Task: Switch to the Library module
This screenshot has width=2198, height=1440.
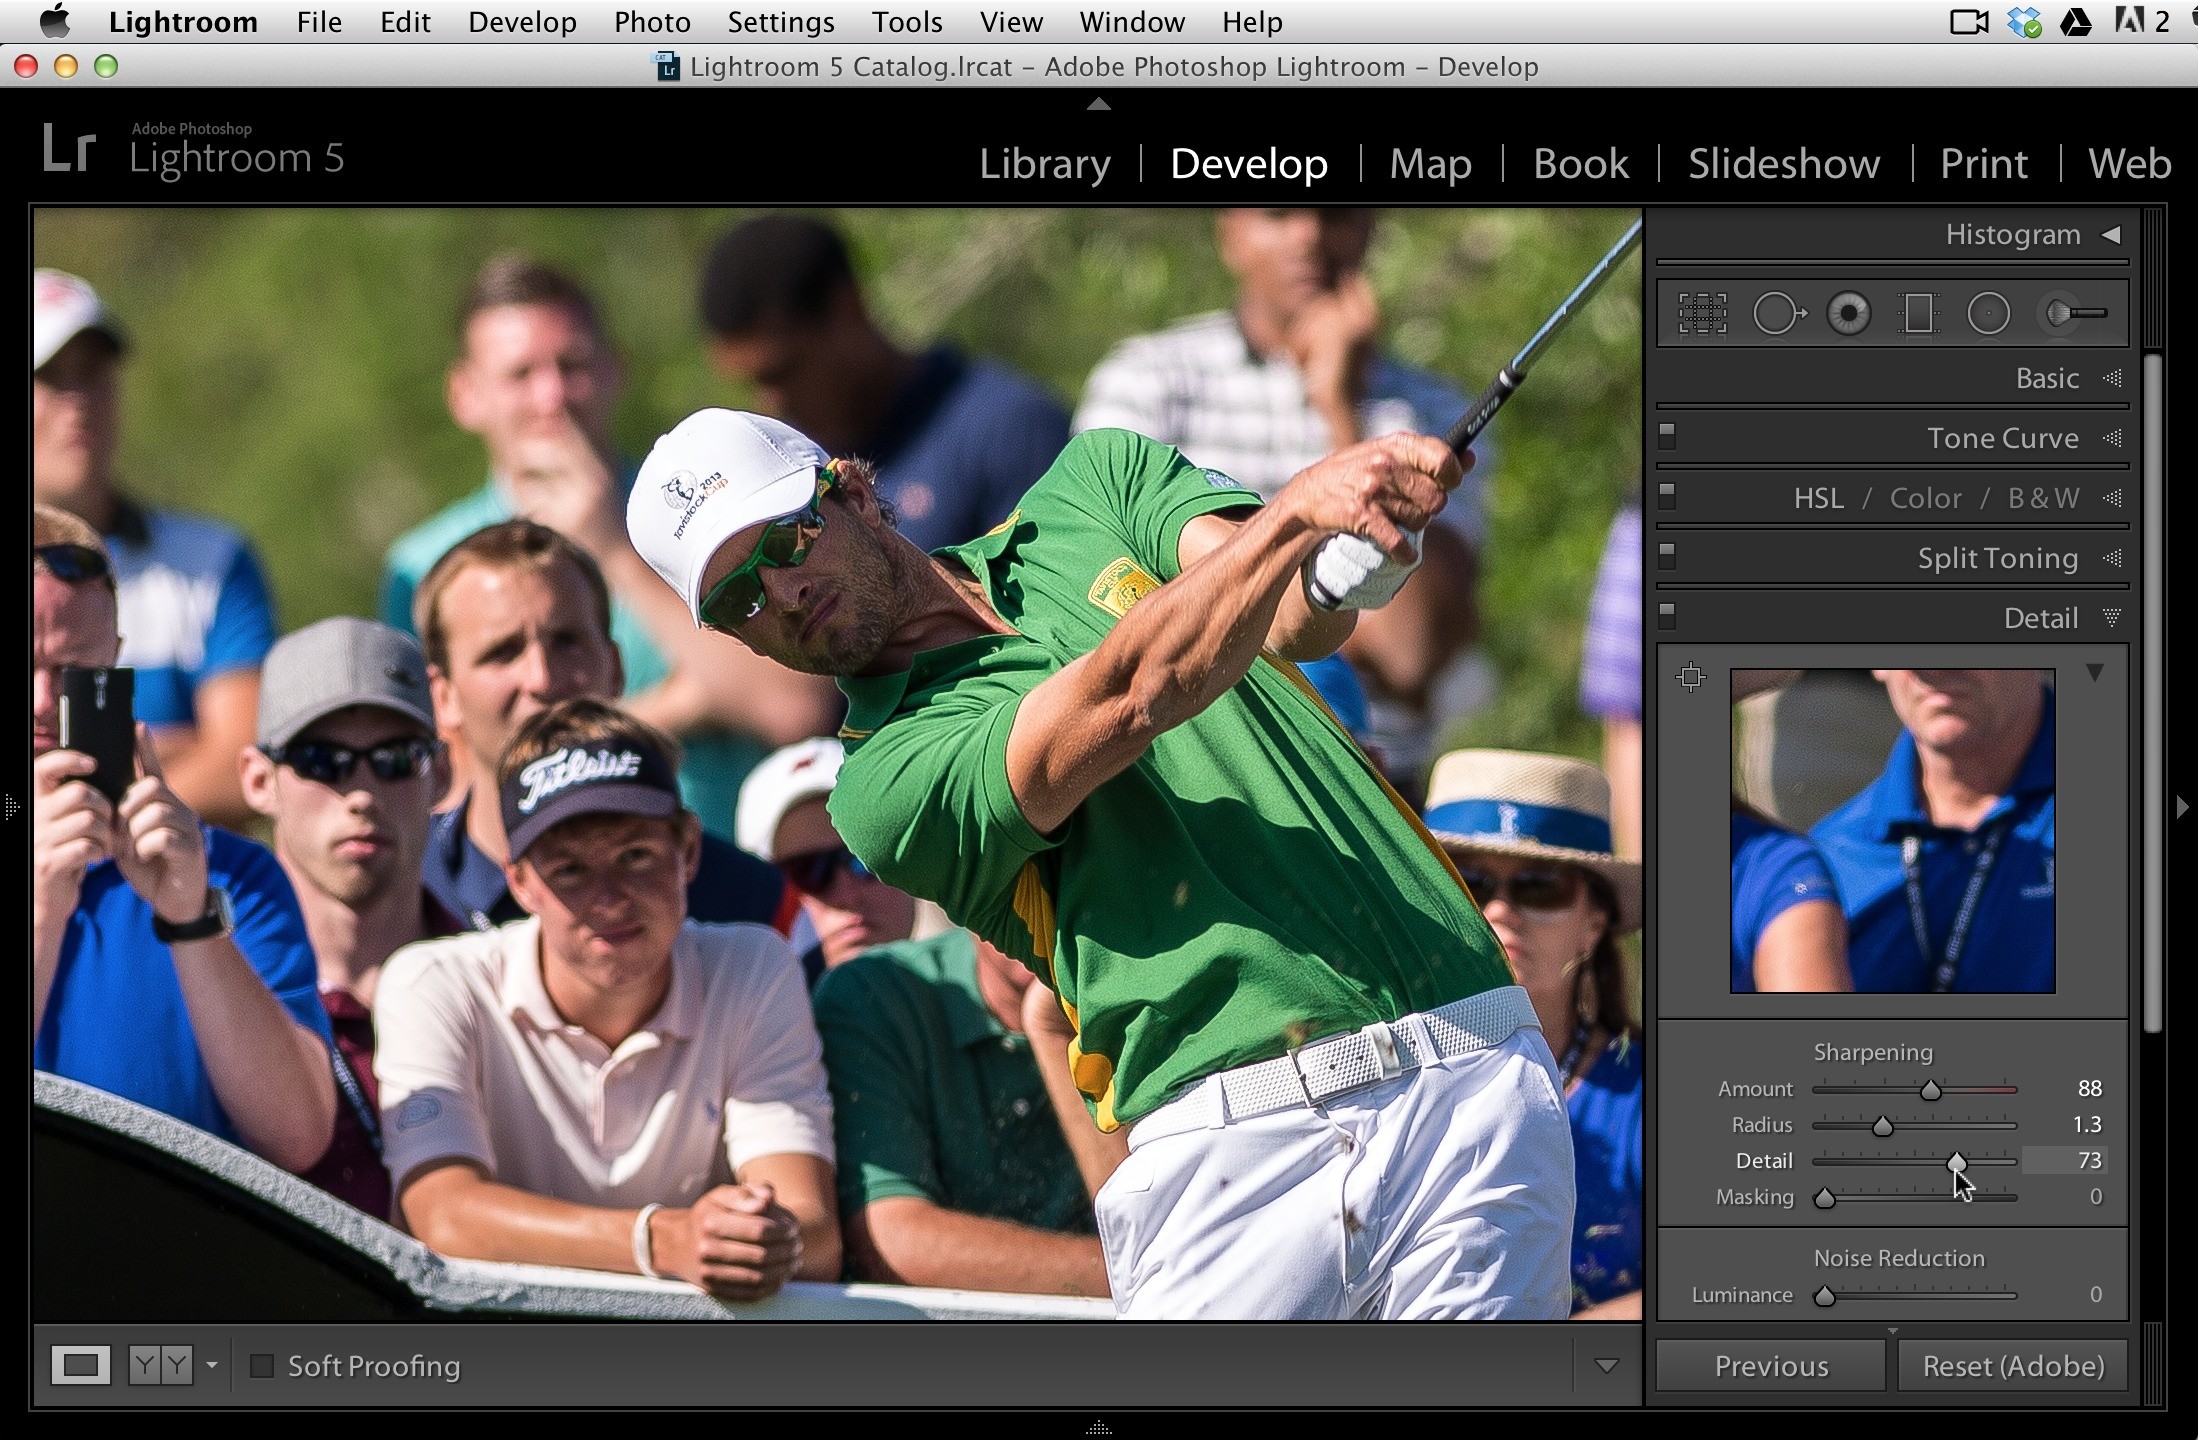Action: click(1045, 164)
